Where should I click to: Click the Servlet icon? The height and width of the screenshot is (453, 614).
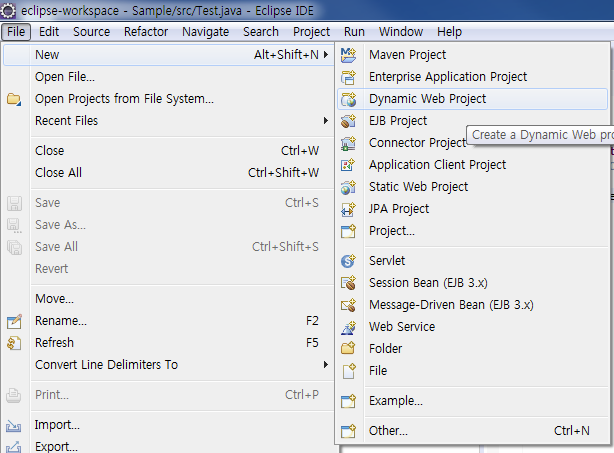(x=348, y=261)
